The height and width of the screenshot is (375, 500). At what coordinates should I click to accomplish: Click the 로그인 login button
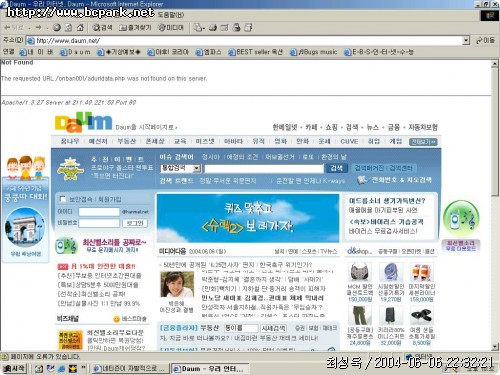coord(135,223)
